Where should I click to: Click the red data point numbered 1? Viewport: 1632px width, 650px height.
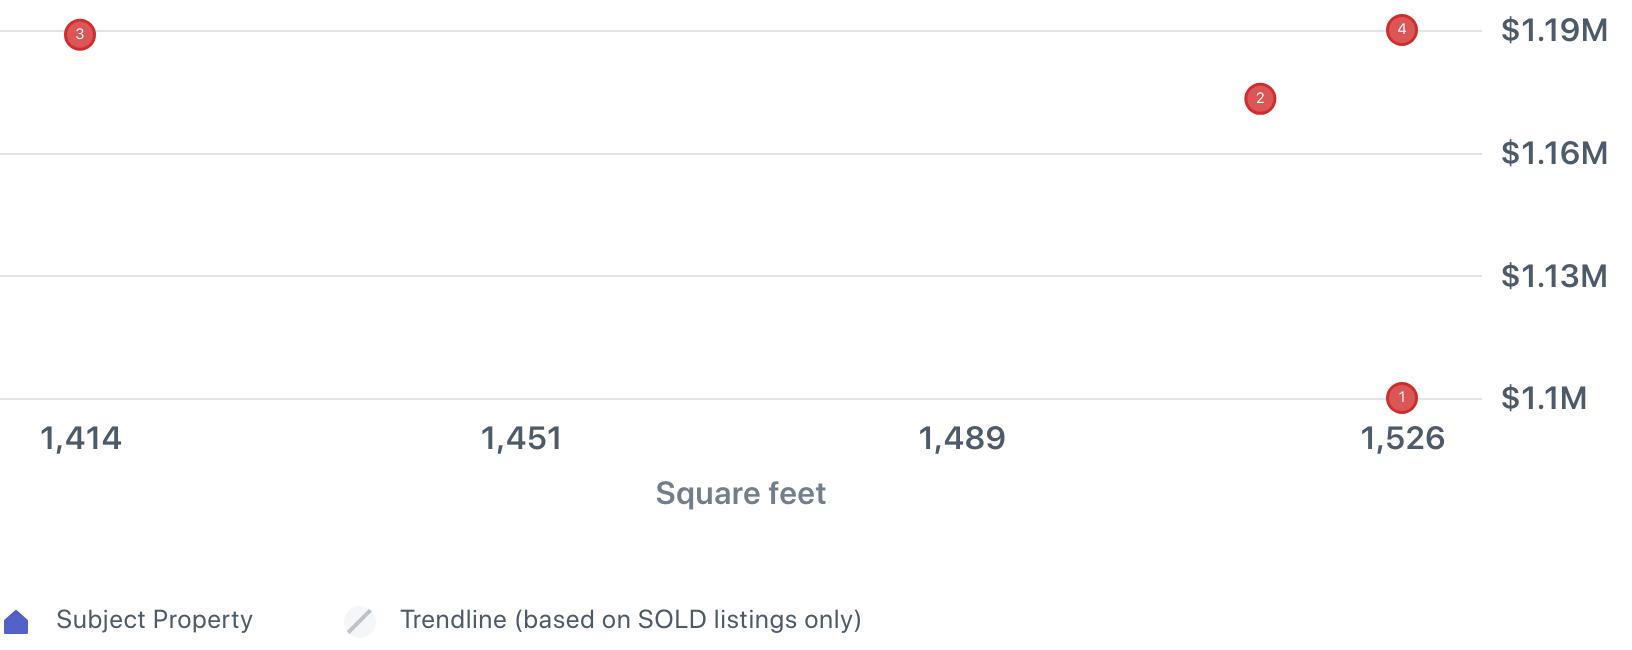point(1401,398)
